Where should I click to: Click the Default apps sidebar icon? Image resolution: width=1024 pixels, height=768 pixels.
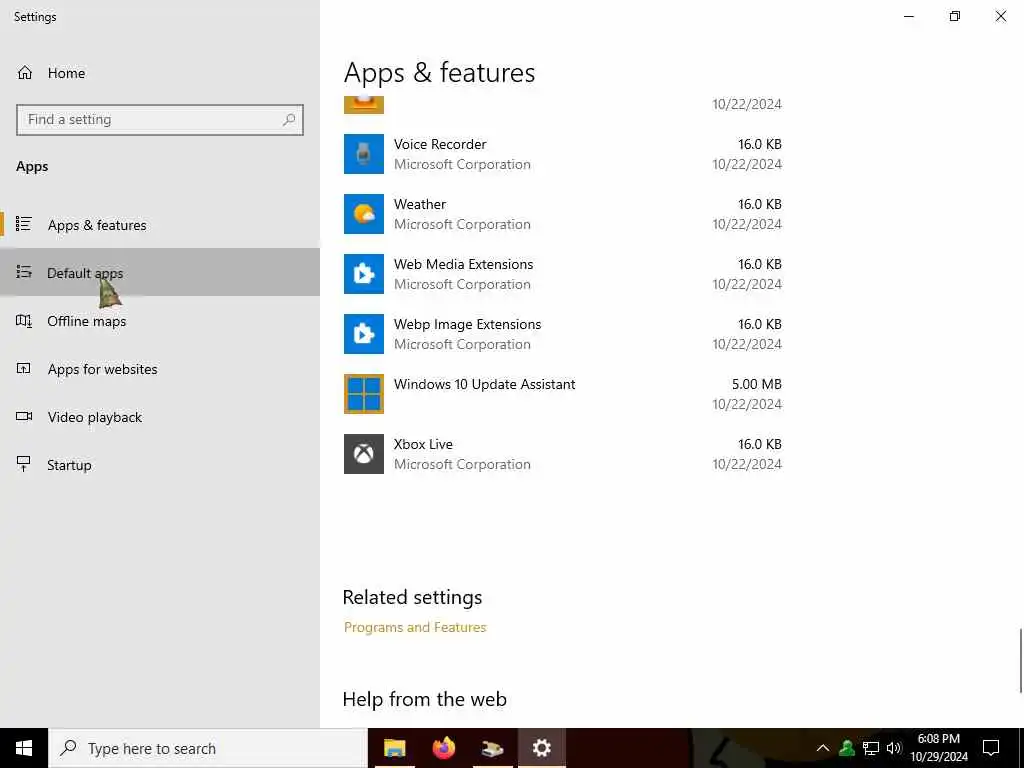(x=24, y=272)
